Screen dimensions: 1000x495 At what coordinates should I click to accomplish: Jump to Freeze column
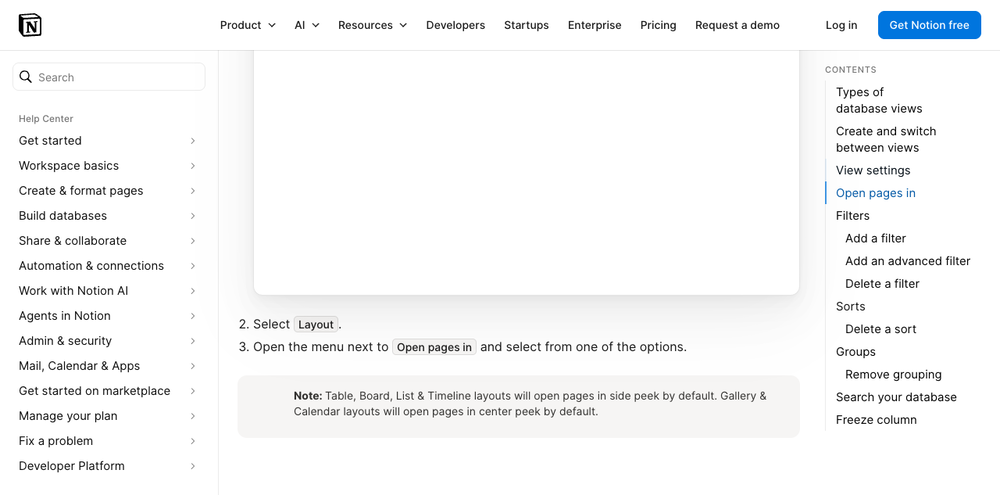876,420
